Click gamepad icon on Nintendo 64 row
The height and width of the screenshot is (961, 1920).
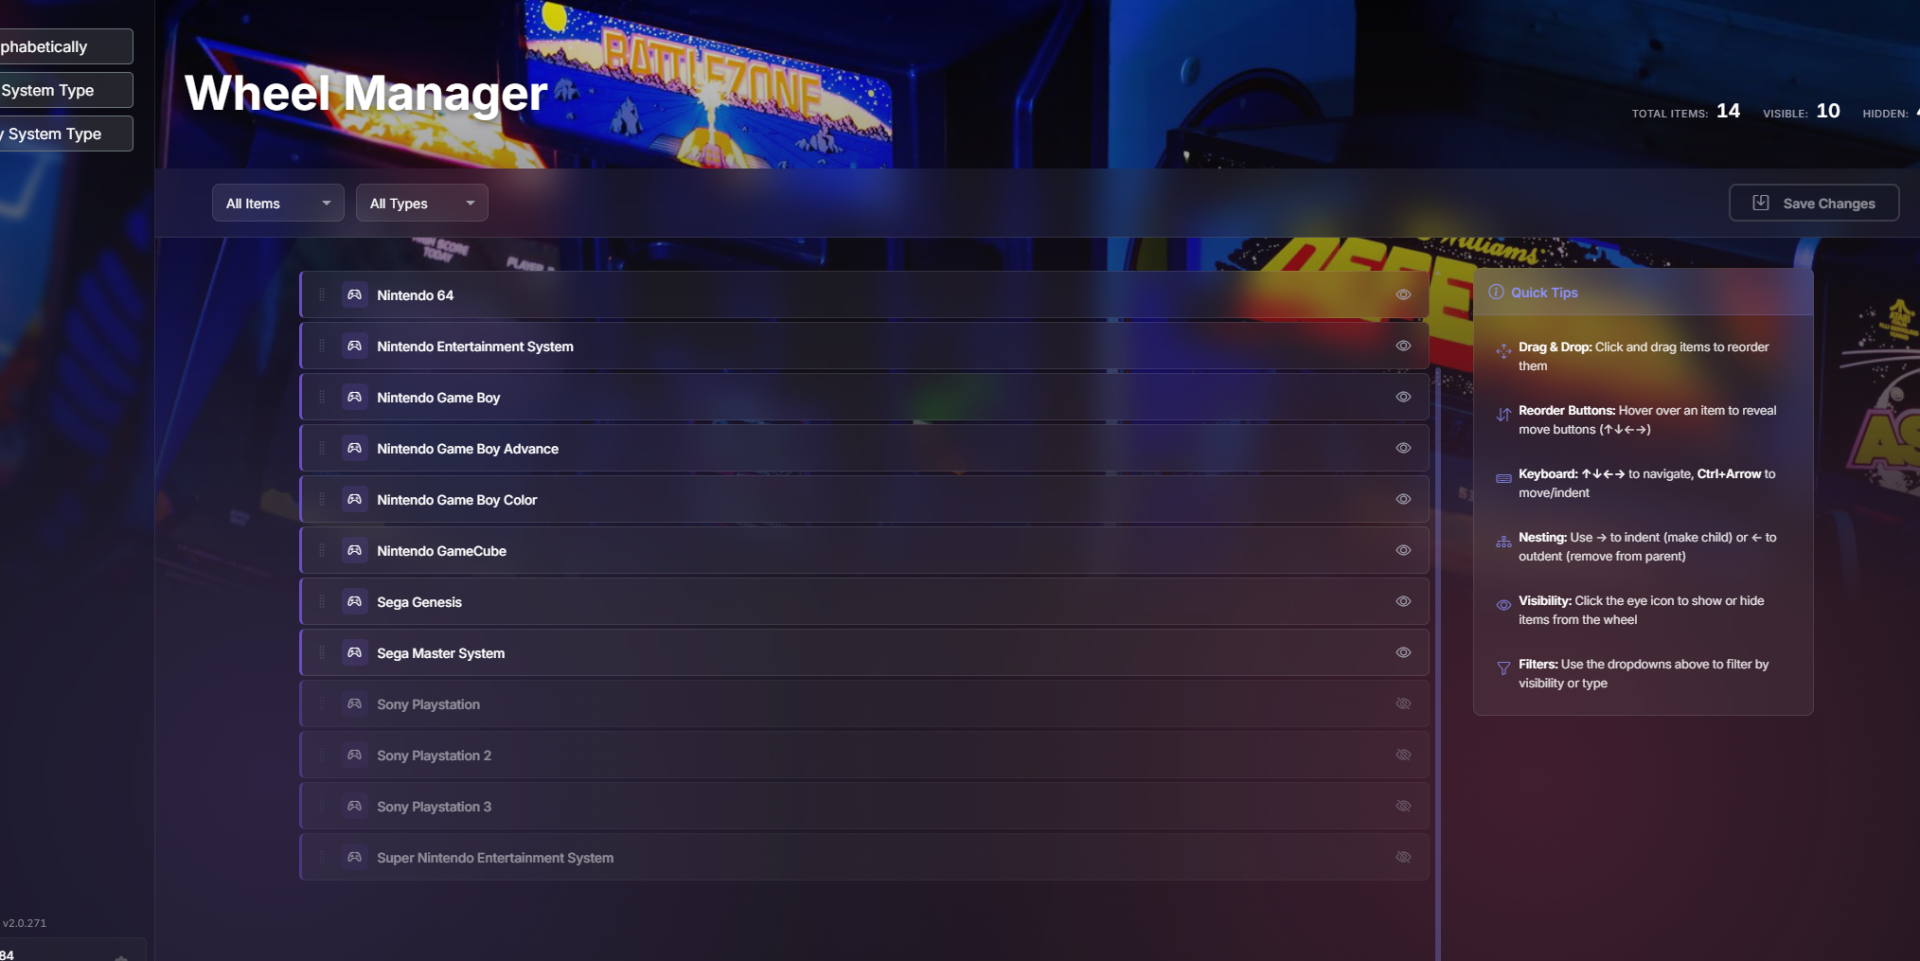coord(354,295)
